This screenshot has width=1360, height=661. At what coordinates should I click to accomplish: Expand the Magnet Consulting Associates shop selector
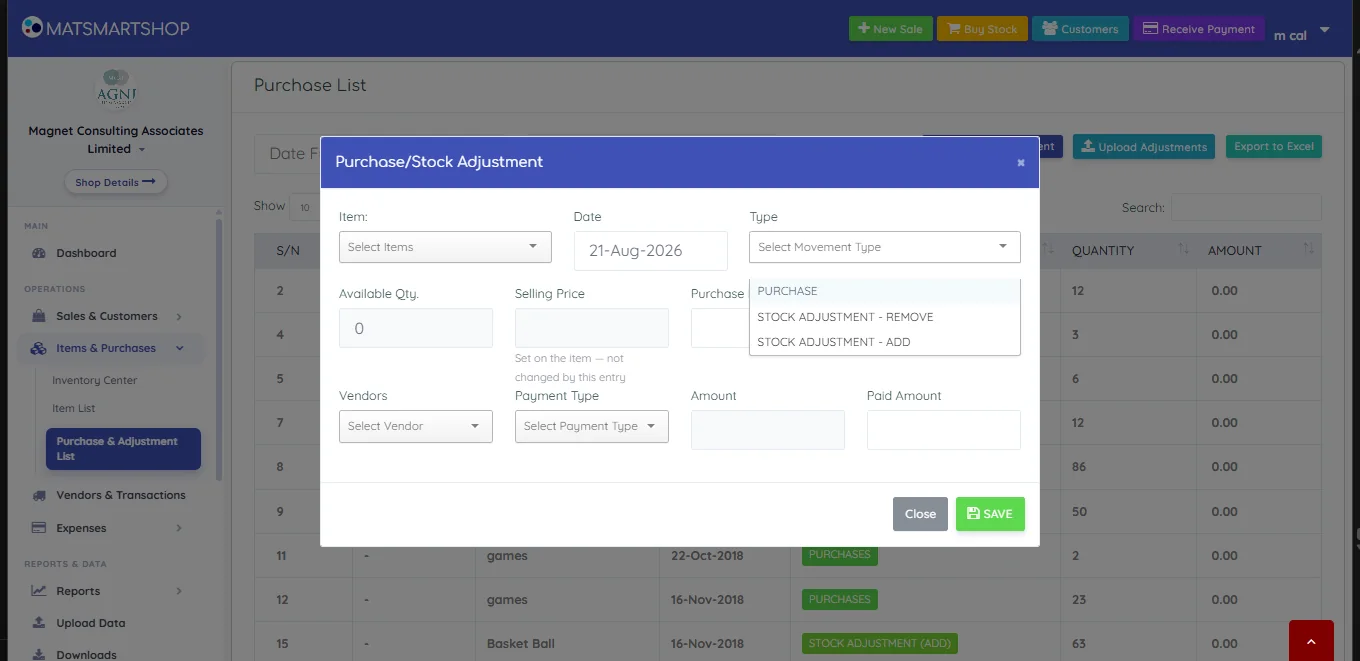pyautogui.click(x=116, y=140)
